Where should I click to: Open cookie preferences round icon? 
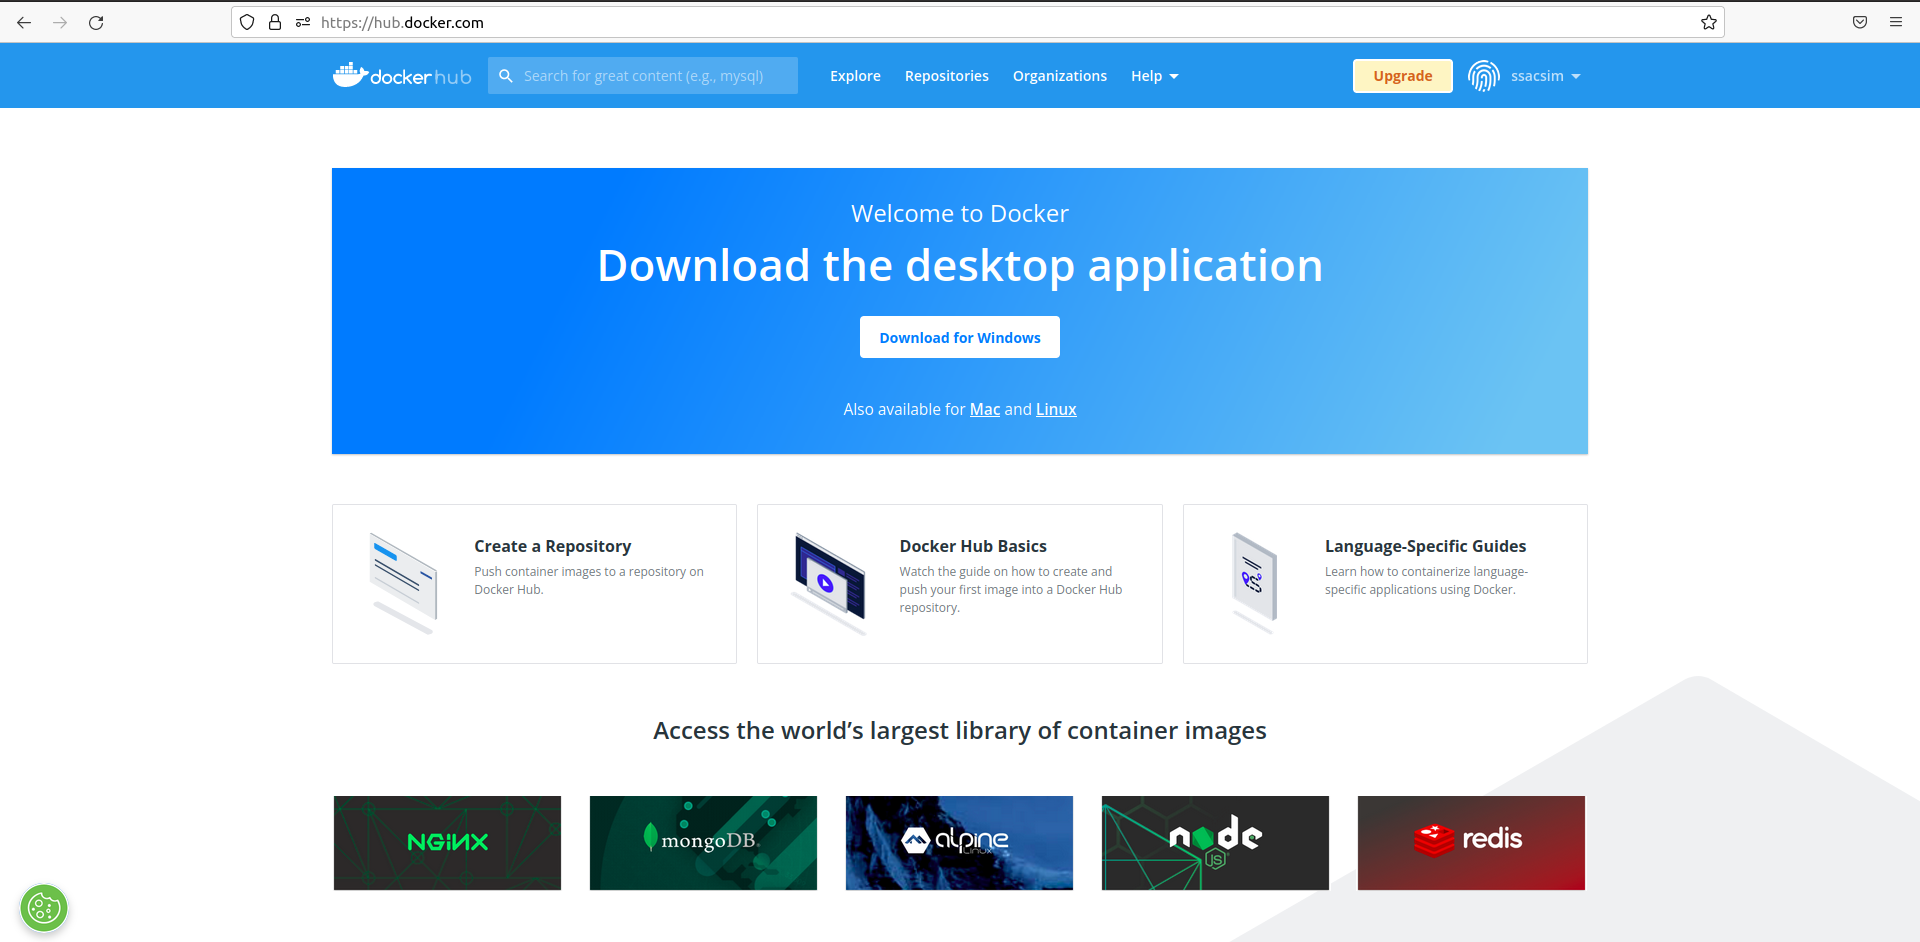tap(44, 908)
